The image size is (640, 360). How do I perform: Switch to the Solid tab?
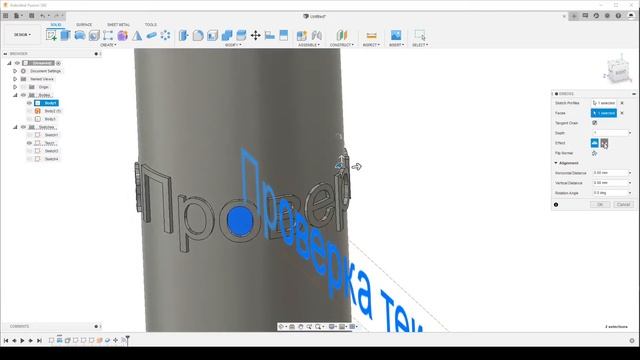[56, 24]
